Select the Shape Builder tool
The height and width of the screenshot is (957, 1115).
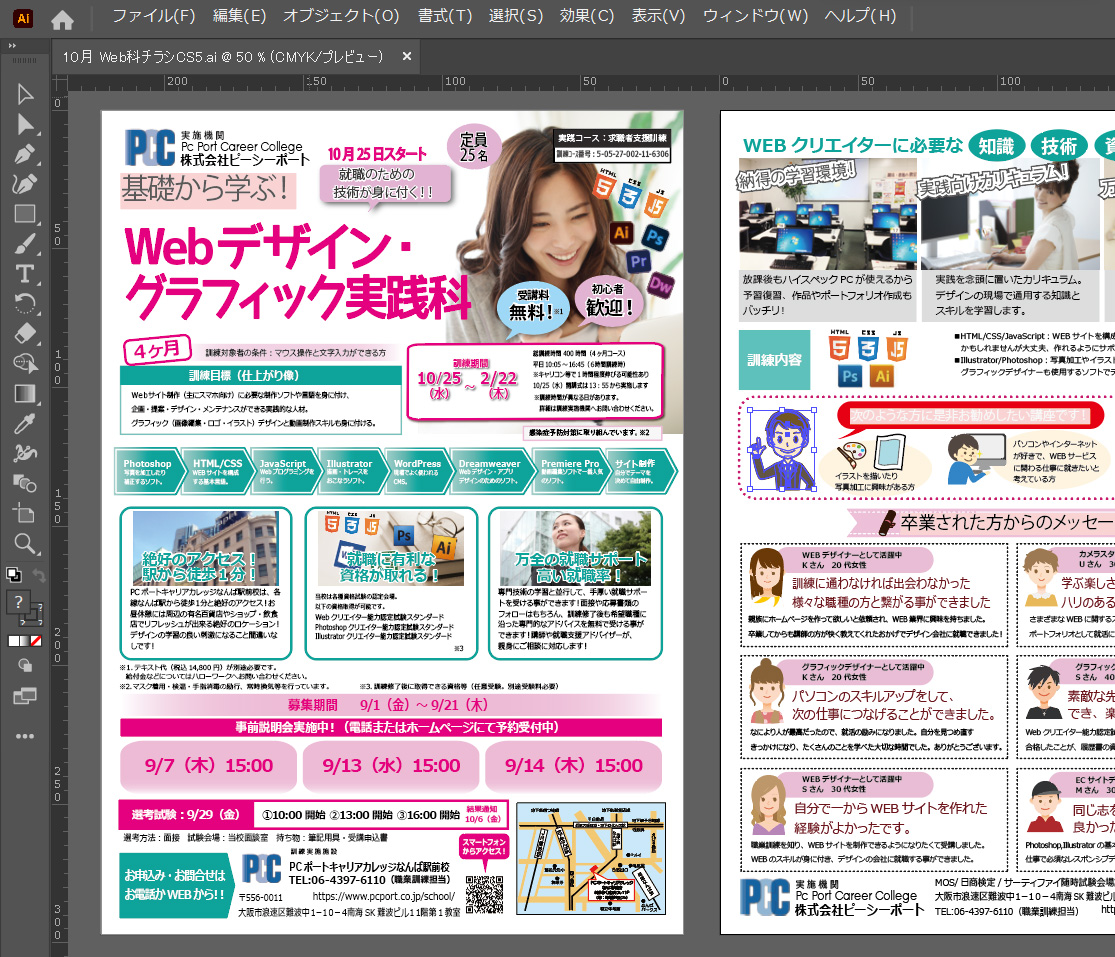(25, 363)
